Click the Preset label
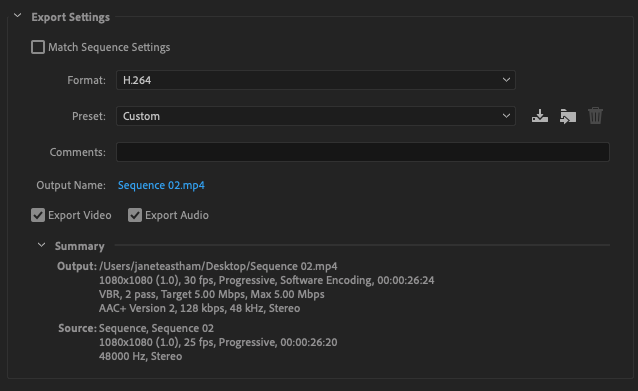Viewport: 638px width, 391px height. point(89,116)
